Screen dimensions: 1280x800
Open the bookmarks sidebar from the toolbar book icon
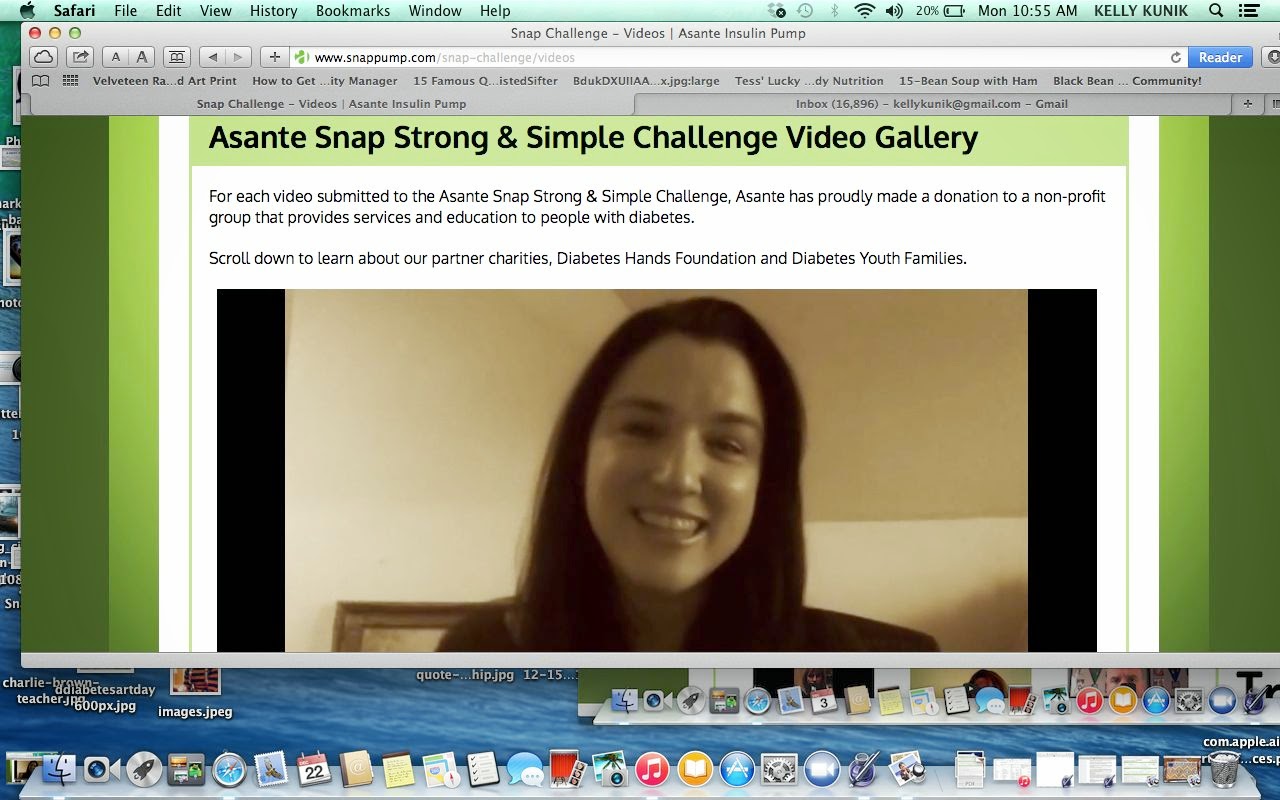click(177, 57)
